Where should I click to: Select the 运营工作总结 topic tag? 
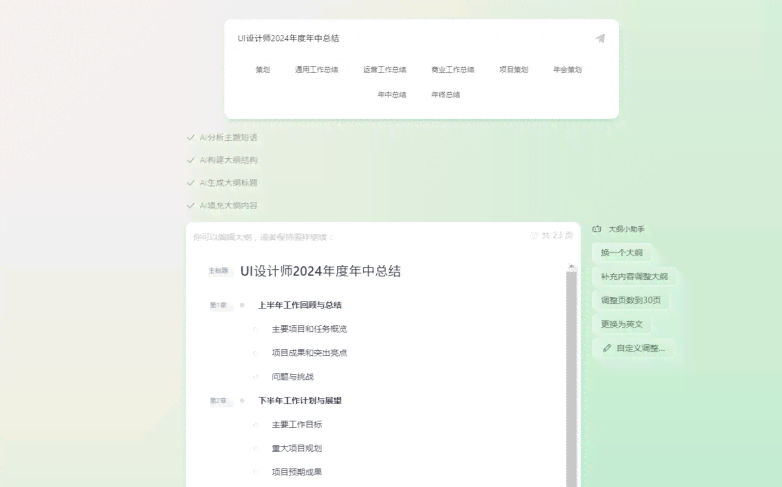(x=385, y=69)
